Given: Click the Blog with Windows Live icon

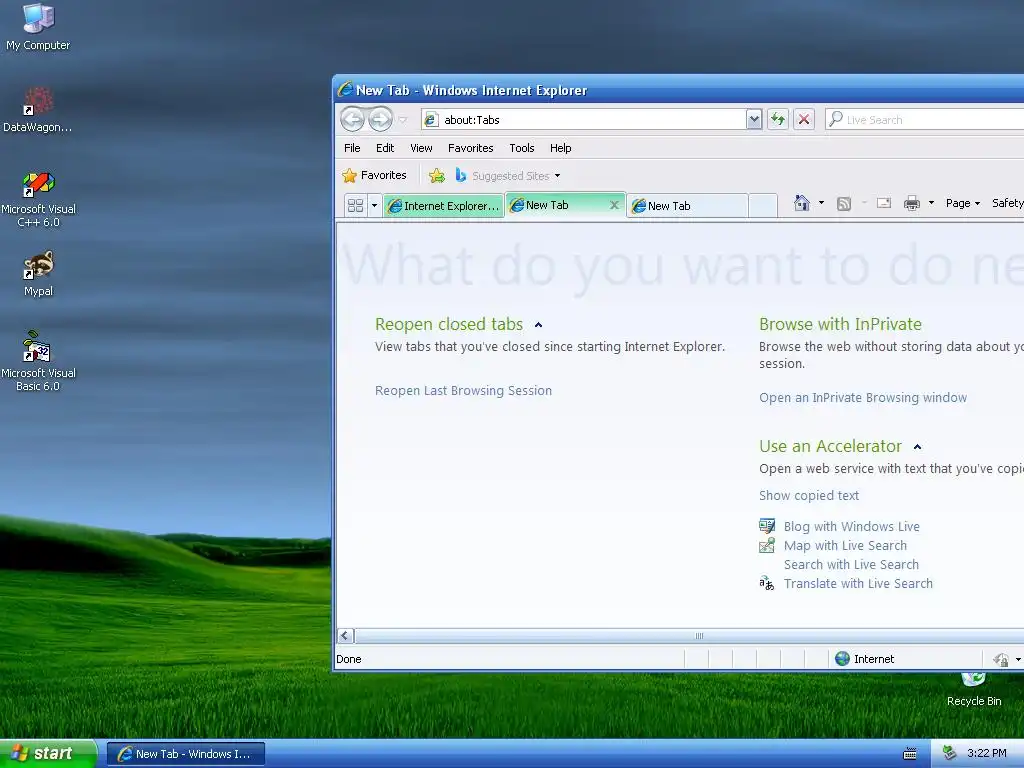Looking at the screenshot, I should click(x=767, y=526).
